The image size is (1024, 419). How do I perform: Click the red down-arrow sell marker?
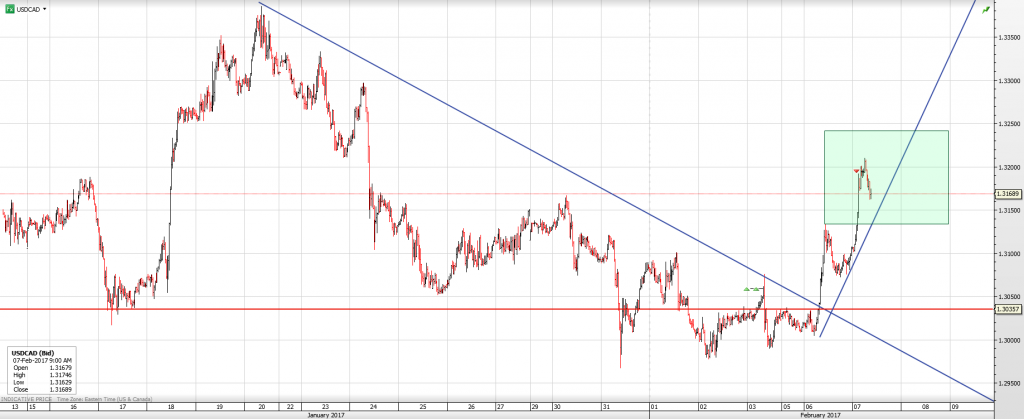856,171
